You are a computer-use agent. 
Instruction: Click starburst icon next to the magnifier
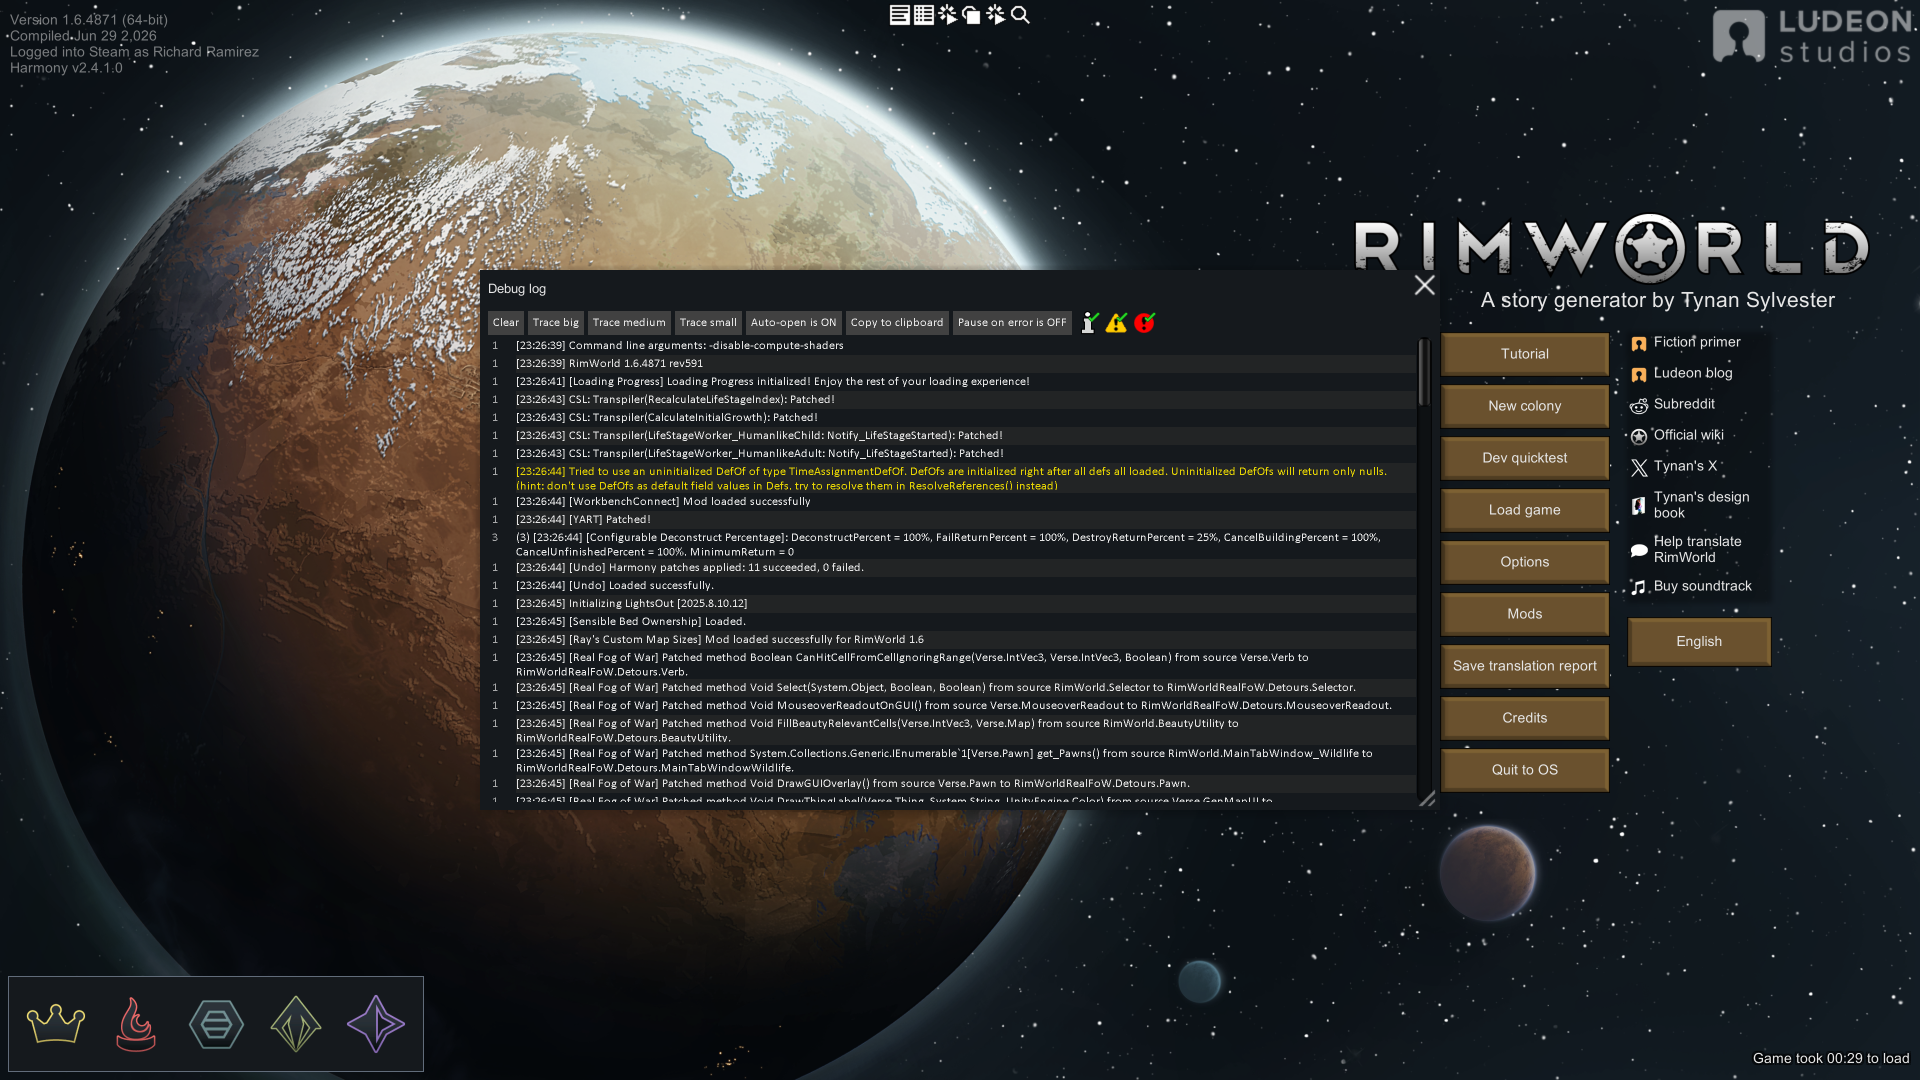coord(996,15)
